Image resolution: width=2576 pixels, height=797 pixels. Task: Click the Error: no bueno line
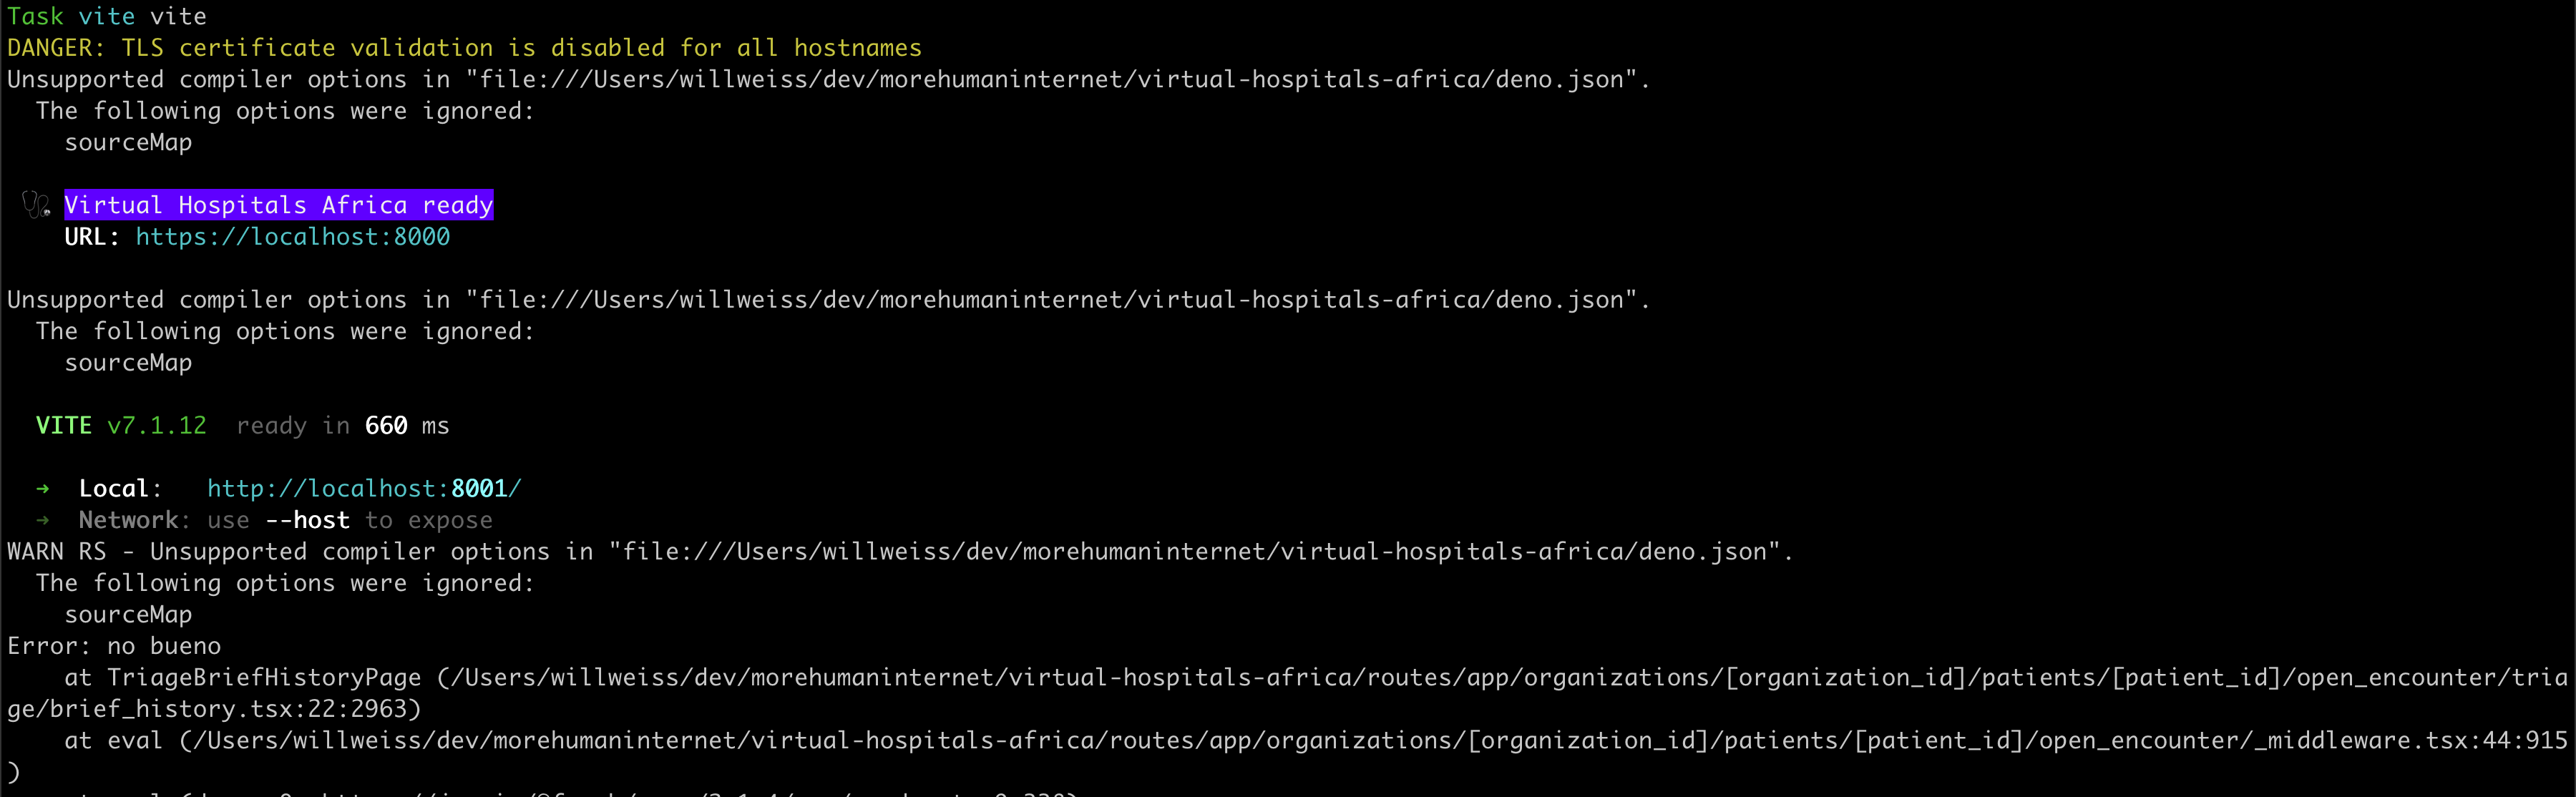point(114,646)
